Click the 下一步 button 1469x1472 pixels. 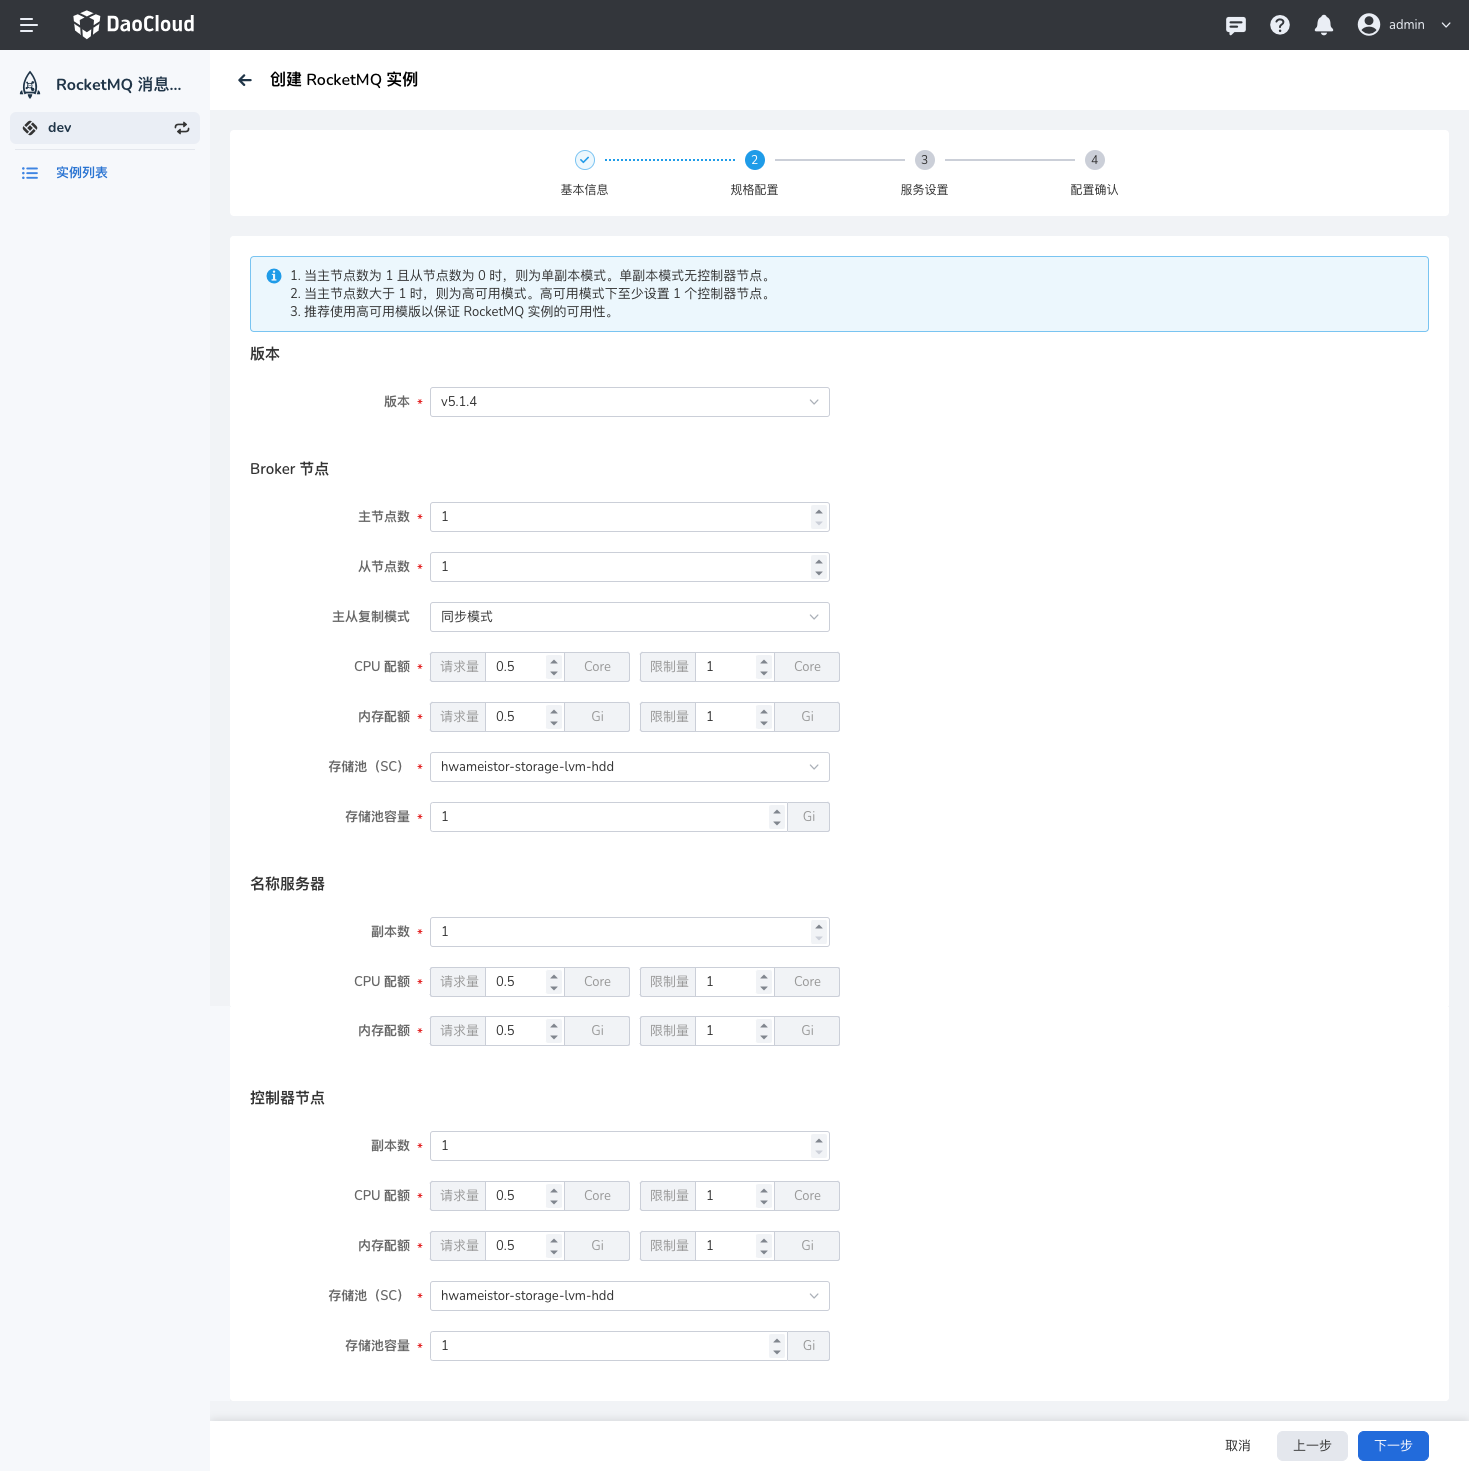click(x=1391, y=1445)
